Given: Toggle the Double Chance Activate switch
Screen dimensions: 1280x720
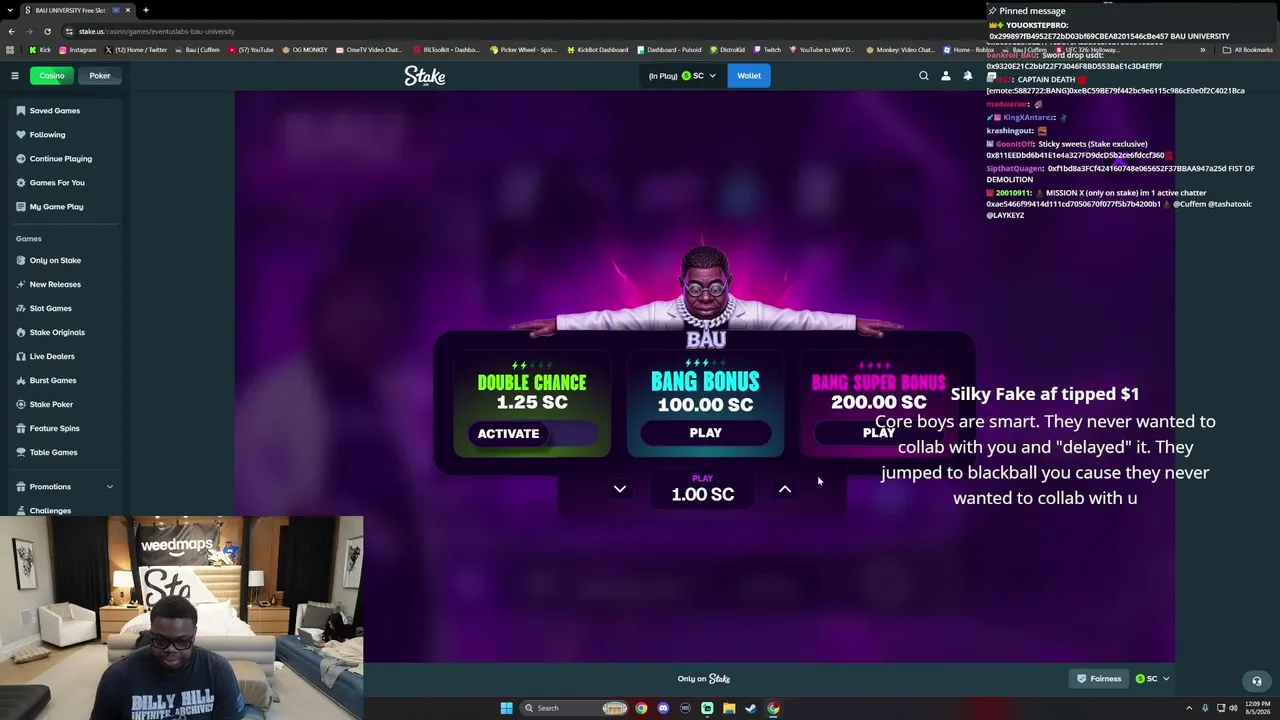Looking at the screenshot, I should (532, 434).
